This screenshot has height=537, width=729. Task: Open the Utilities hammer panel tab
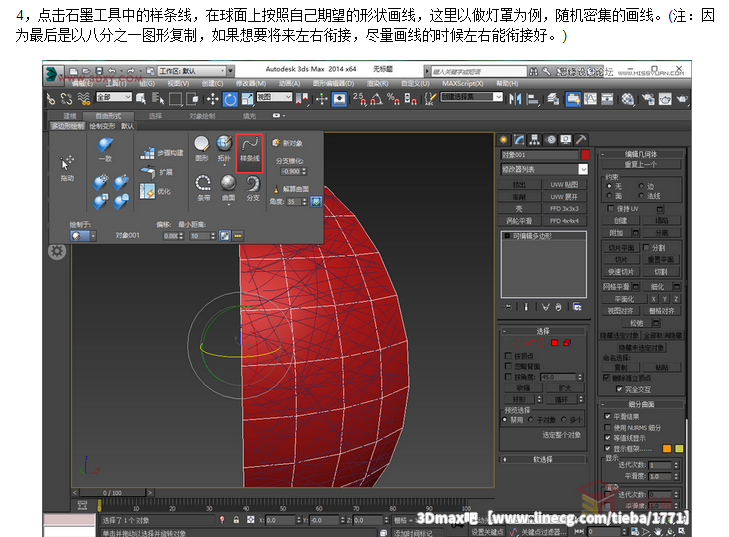pyautogui.click(x=581, y=139)
